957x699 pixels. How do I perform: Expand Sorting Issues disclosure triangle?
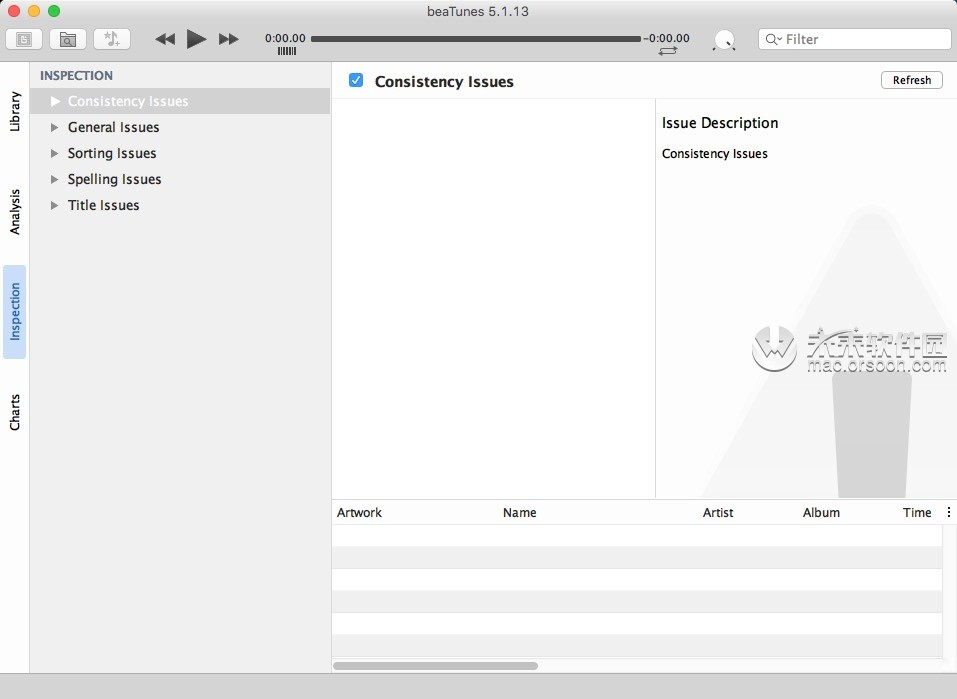click(x=55, y=153)
